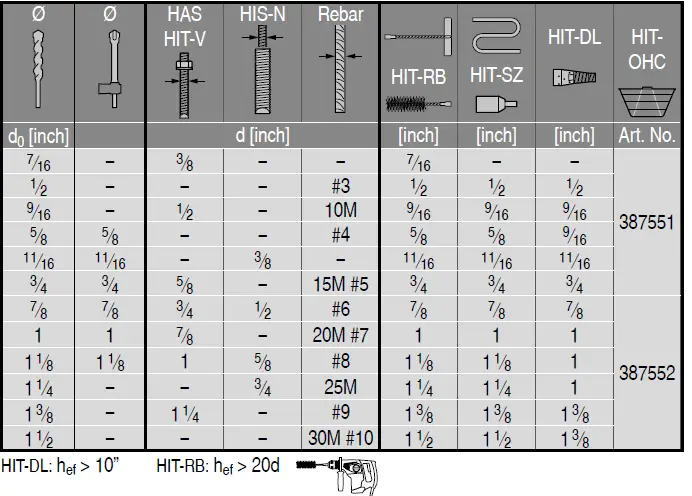Click the twist drill bit icon
This screenshot has width=692, height=496.
(38, 69)
